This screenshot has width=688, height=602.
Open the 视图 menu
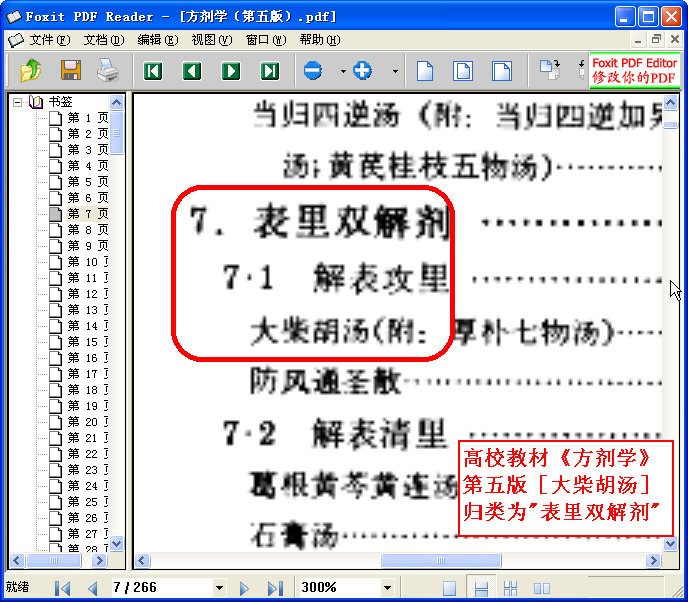(210, 40)
